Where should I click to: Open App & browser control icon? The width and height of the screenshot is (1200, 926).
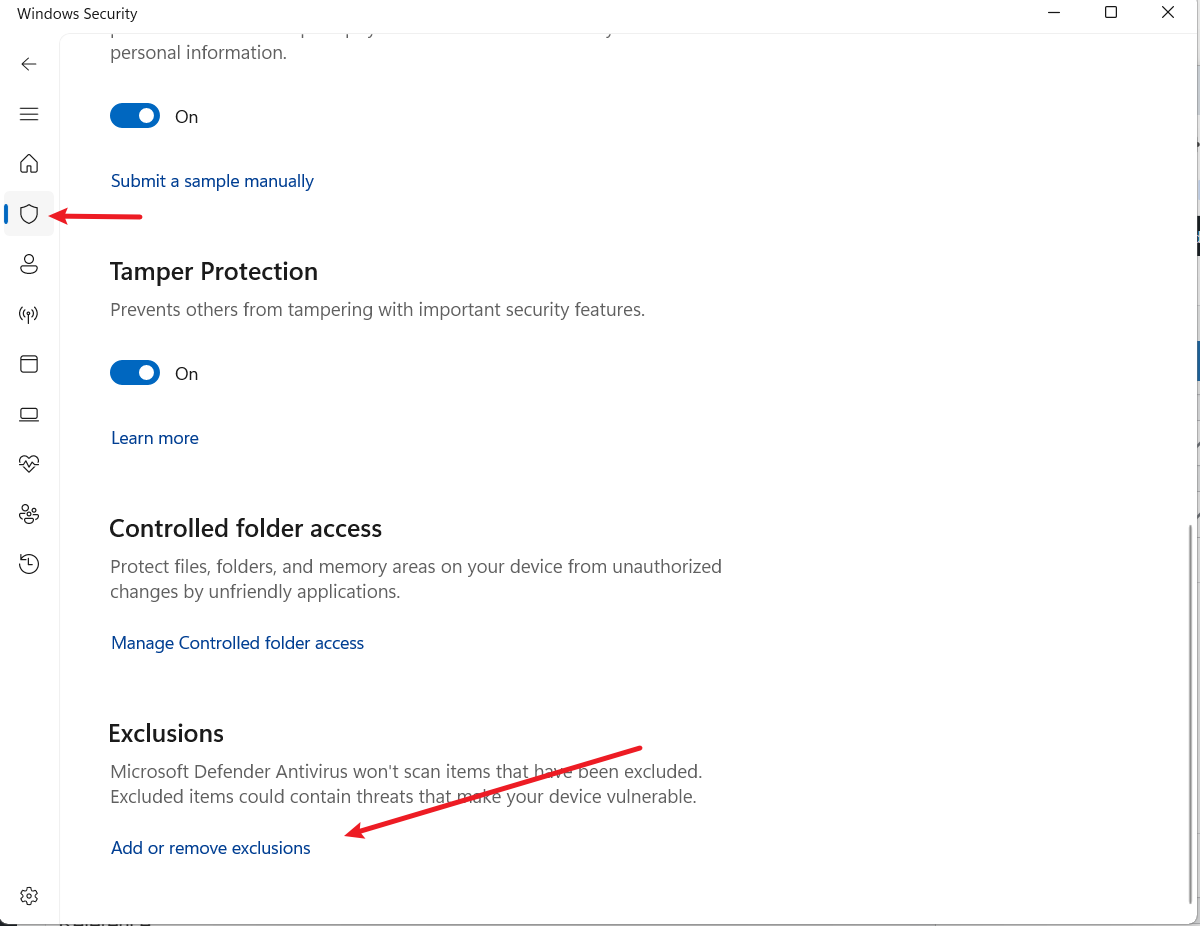pos(29,364)
